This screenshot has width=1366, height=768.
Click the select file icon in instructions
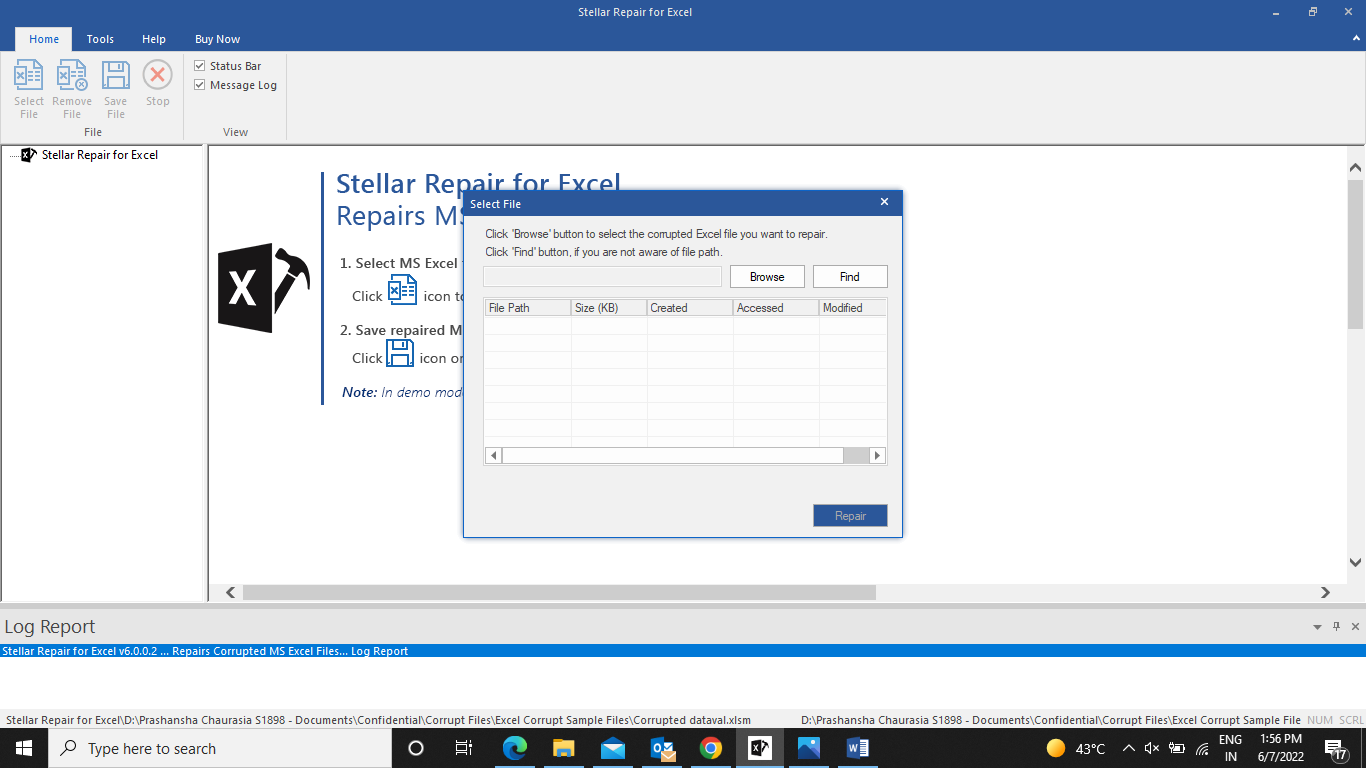tap(402, 290)
